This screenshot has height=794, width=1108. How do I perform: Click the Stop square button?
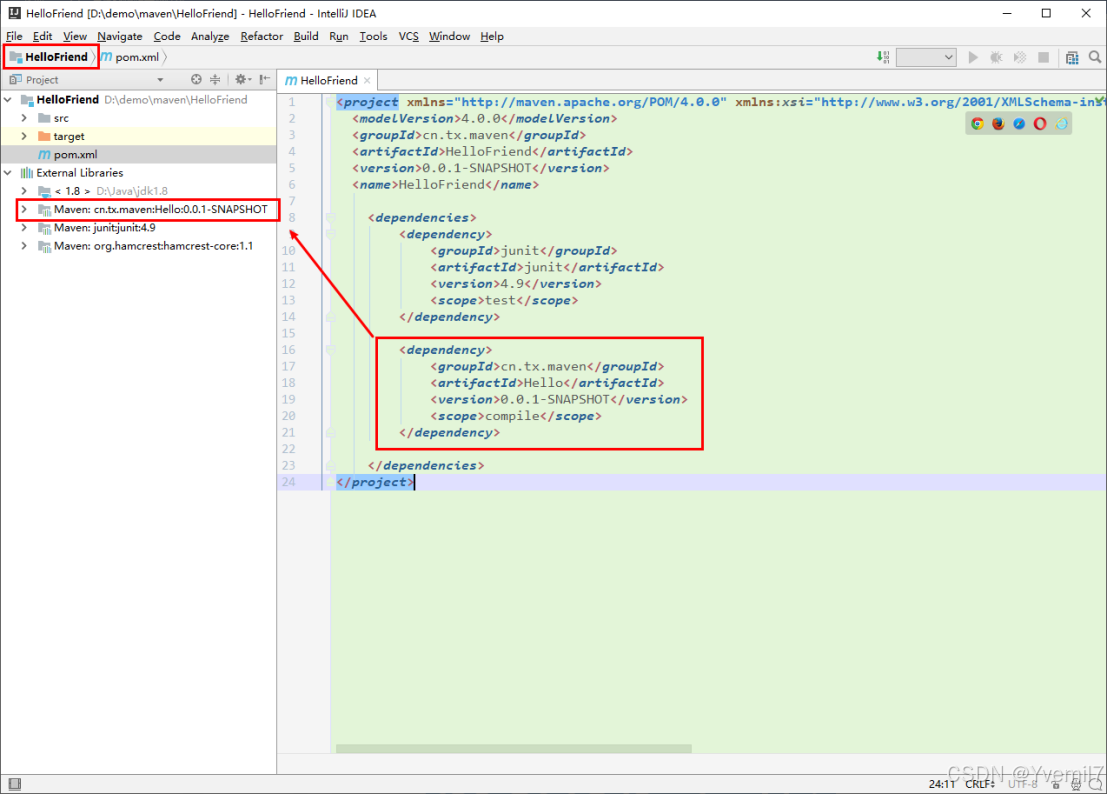click(x=1043, y=57)
